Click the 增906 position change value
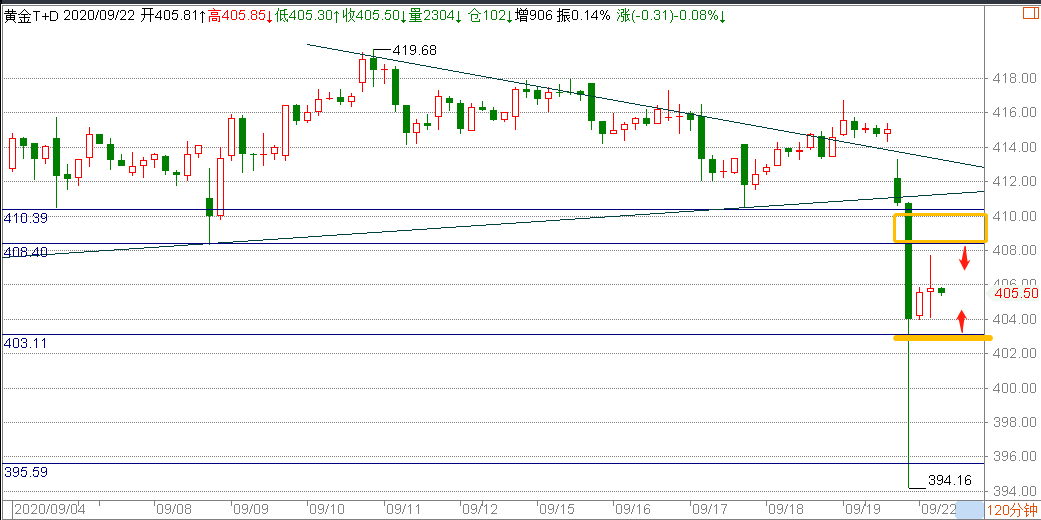 pyautogui.click(x=533, y=15)
